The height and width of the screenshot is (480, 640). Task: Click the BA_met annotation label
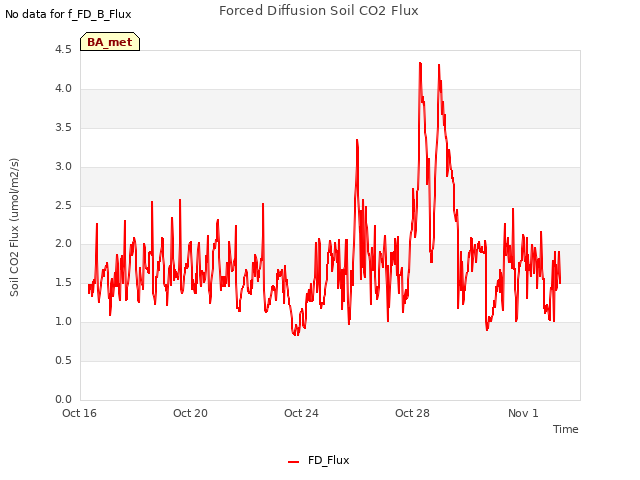tap(110, 42)
